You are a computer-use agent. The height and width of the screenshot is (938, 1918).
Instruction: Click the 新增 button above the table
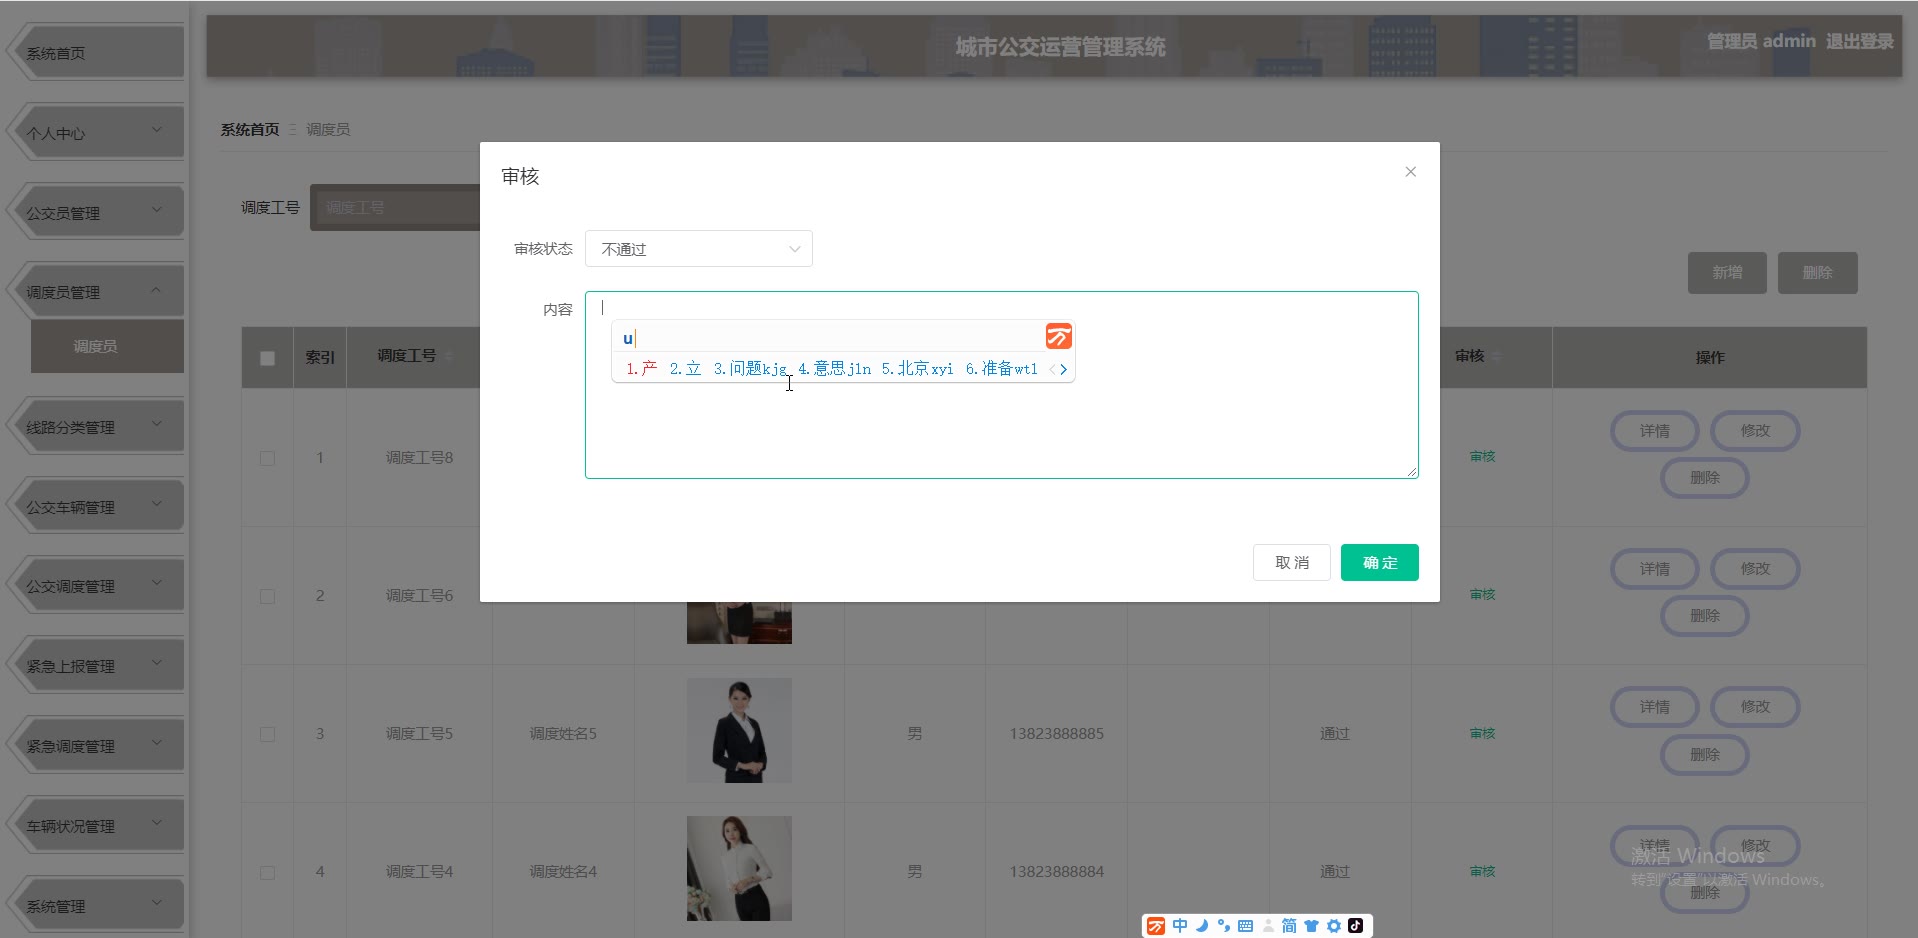(x=1727, y=273)
